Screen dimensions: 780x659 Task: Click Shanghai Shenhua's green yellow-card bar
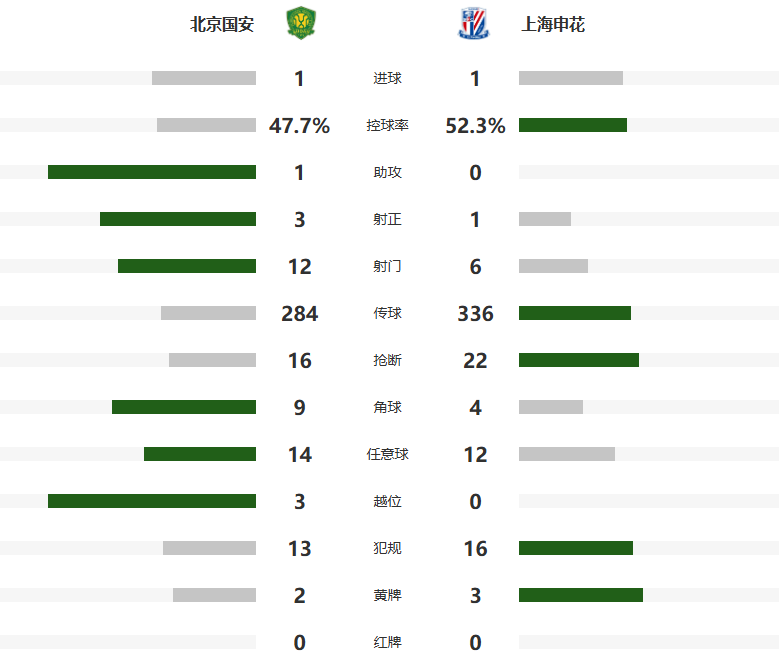point(581,595)
